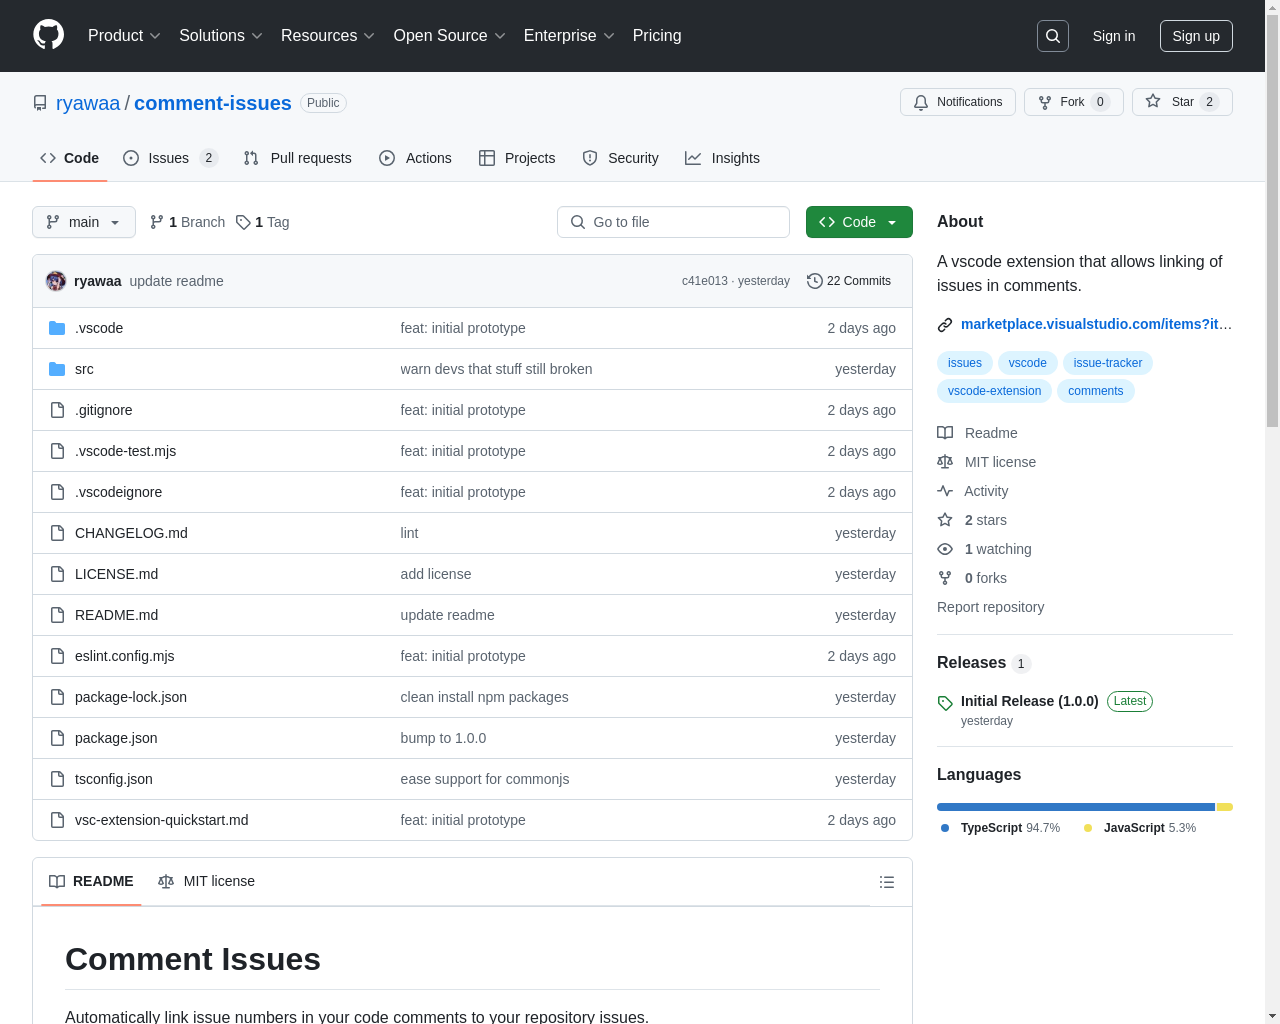This screenshot has width=1280, height=1024.
Task: Click the TypeScript 94.7% language entry
Action: [x=1000, y=828]
